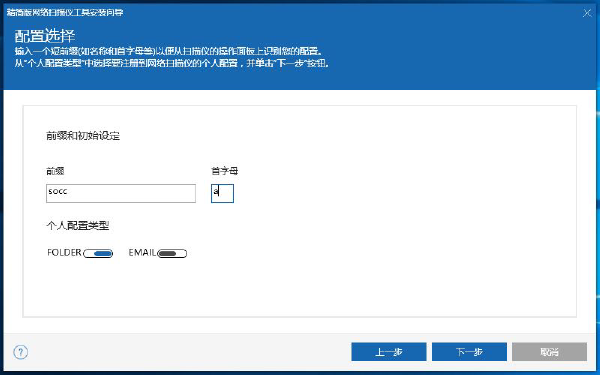
Task: Click the 首字母 field label
Action: click(225, 171)
